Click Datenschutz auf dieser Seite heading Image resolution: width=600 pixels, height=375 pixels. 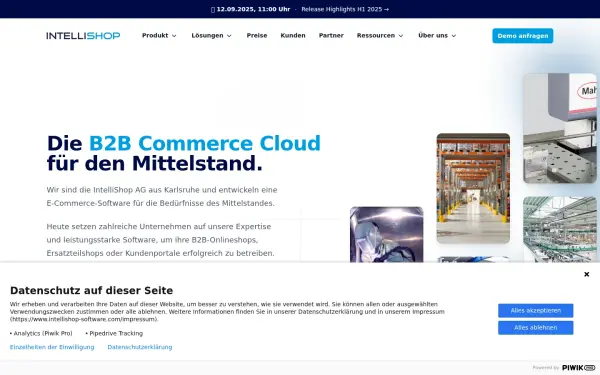click(x=91, y=290)
